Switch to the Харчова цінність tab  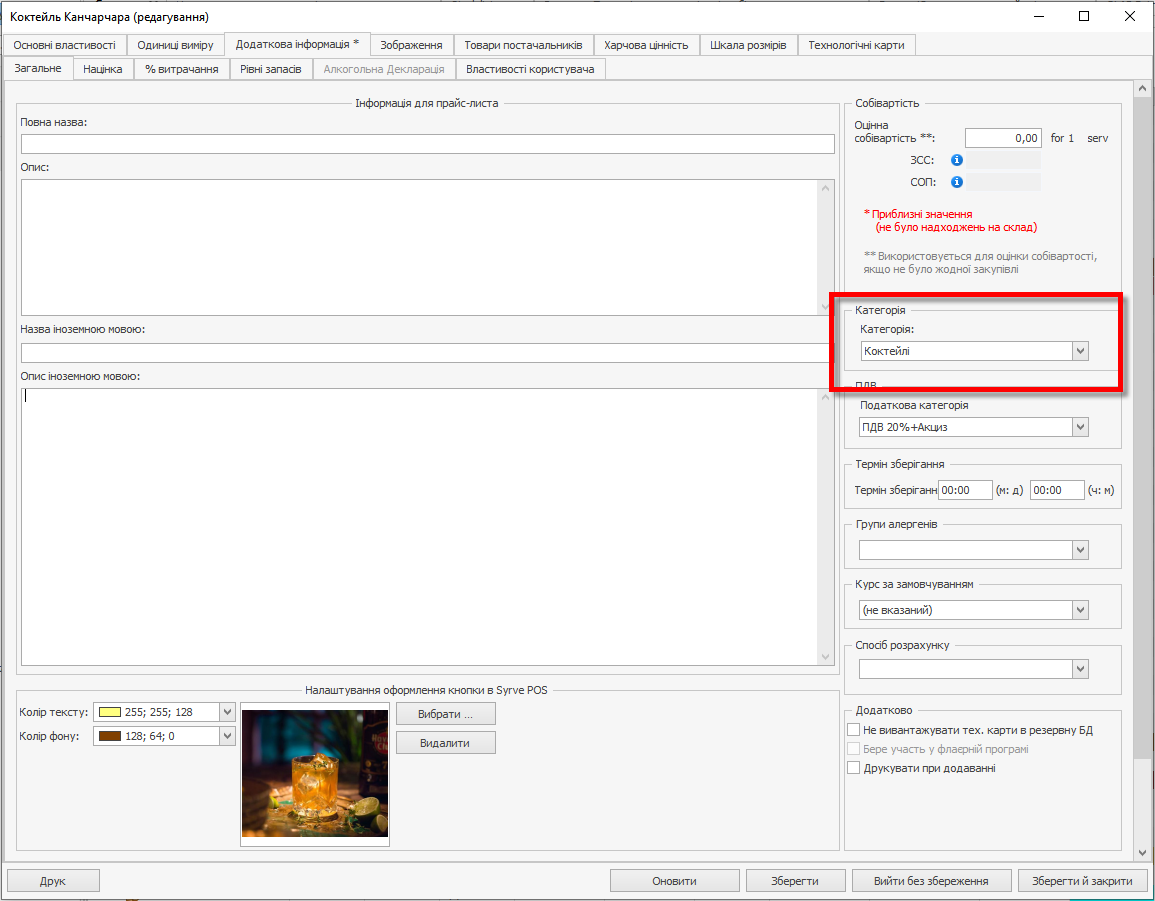646,45
